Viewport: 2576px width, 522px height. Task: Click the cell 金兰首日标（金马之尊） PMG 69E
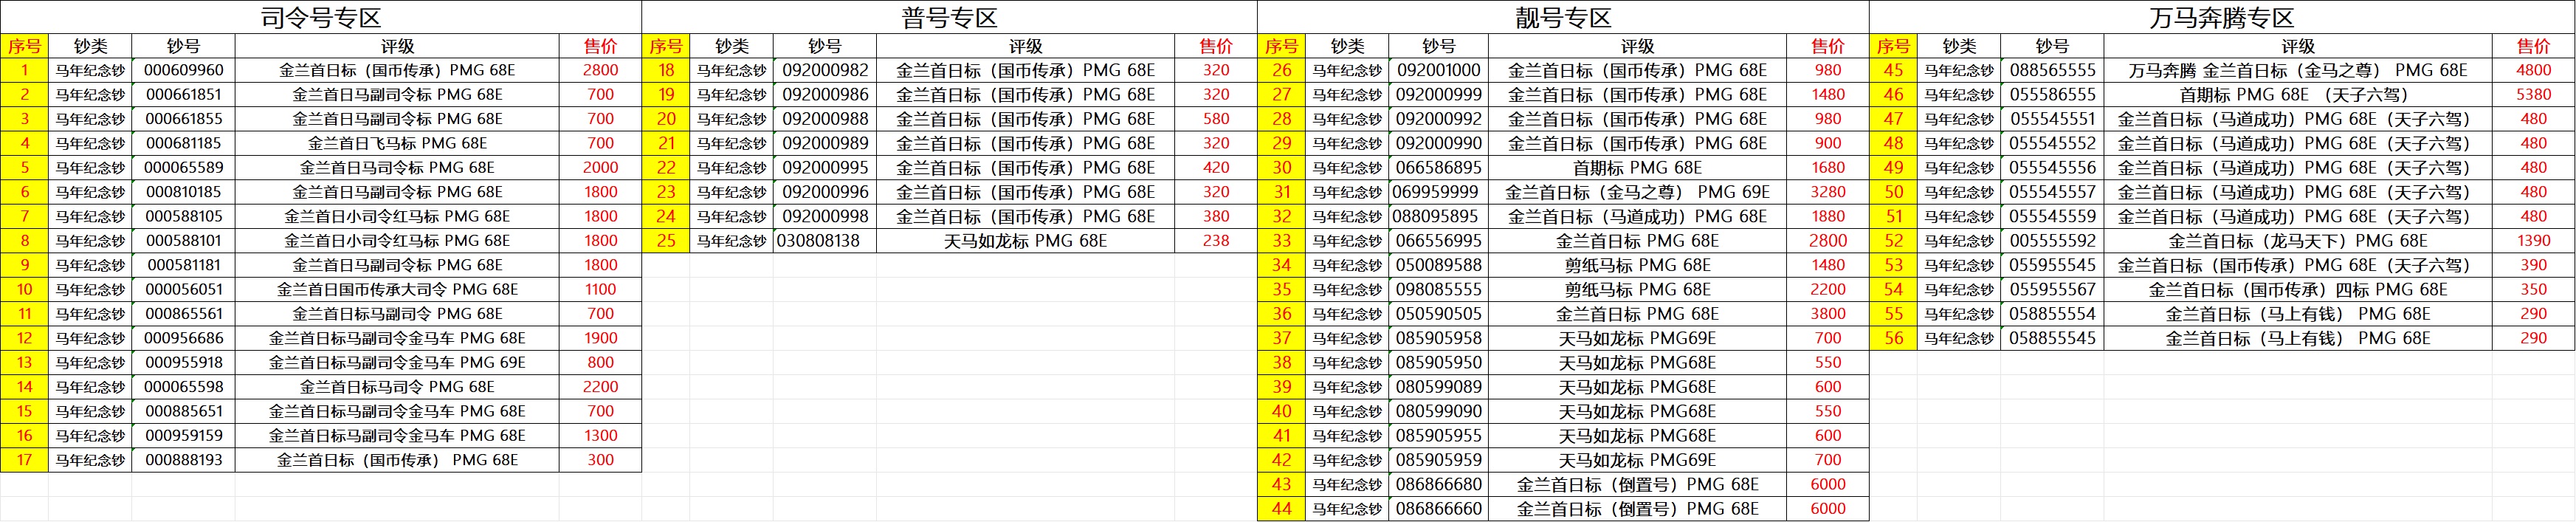[x=1637, y=192]
